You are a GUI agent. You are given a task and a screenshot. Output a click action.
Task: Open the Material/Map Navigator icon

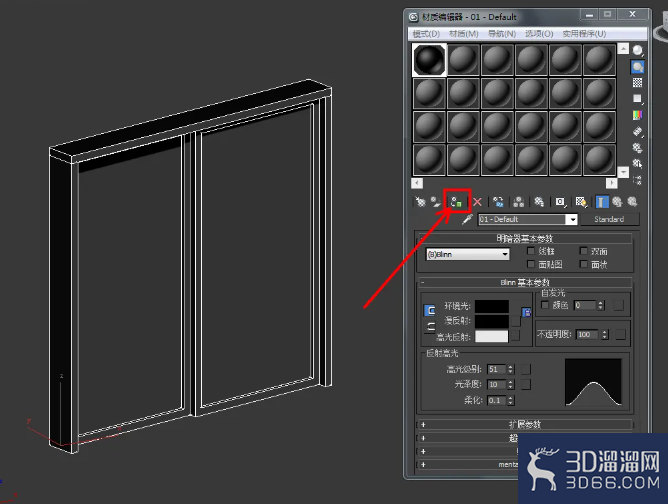tap(637, 180)
